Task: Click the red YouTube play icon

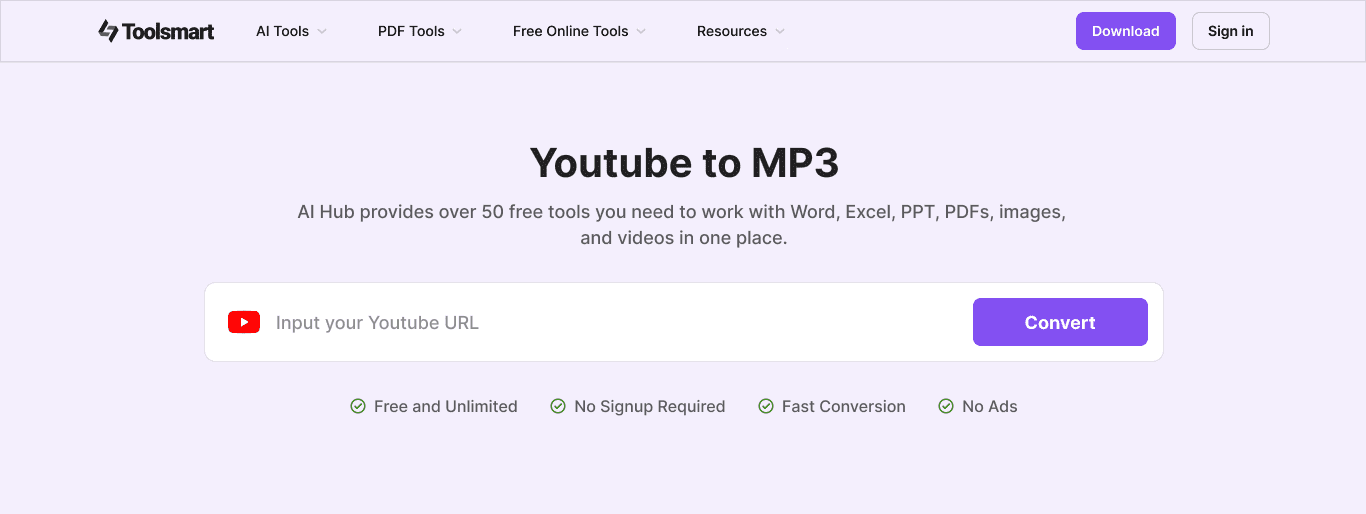Action: coord(244,322)
